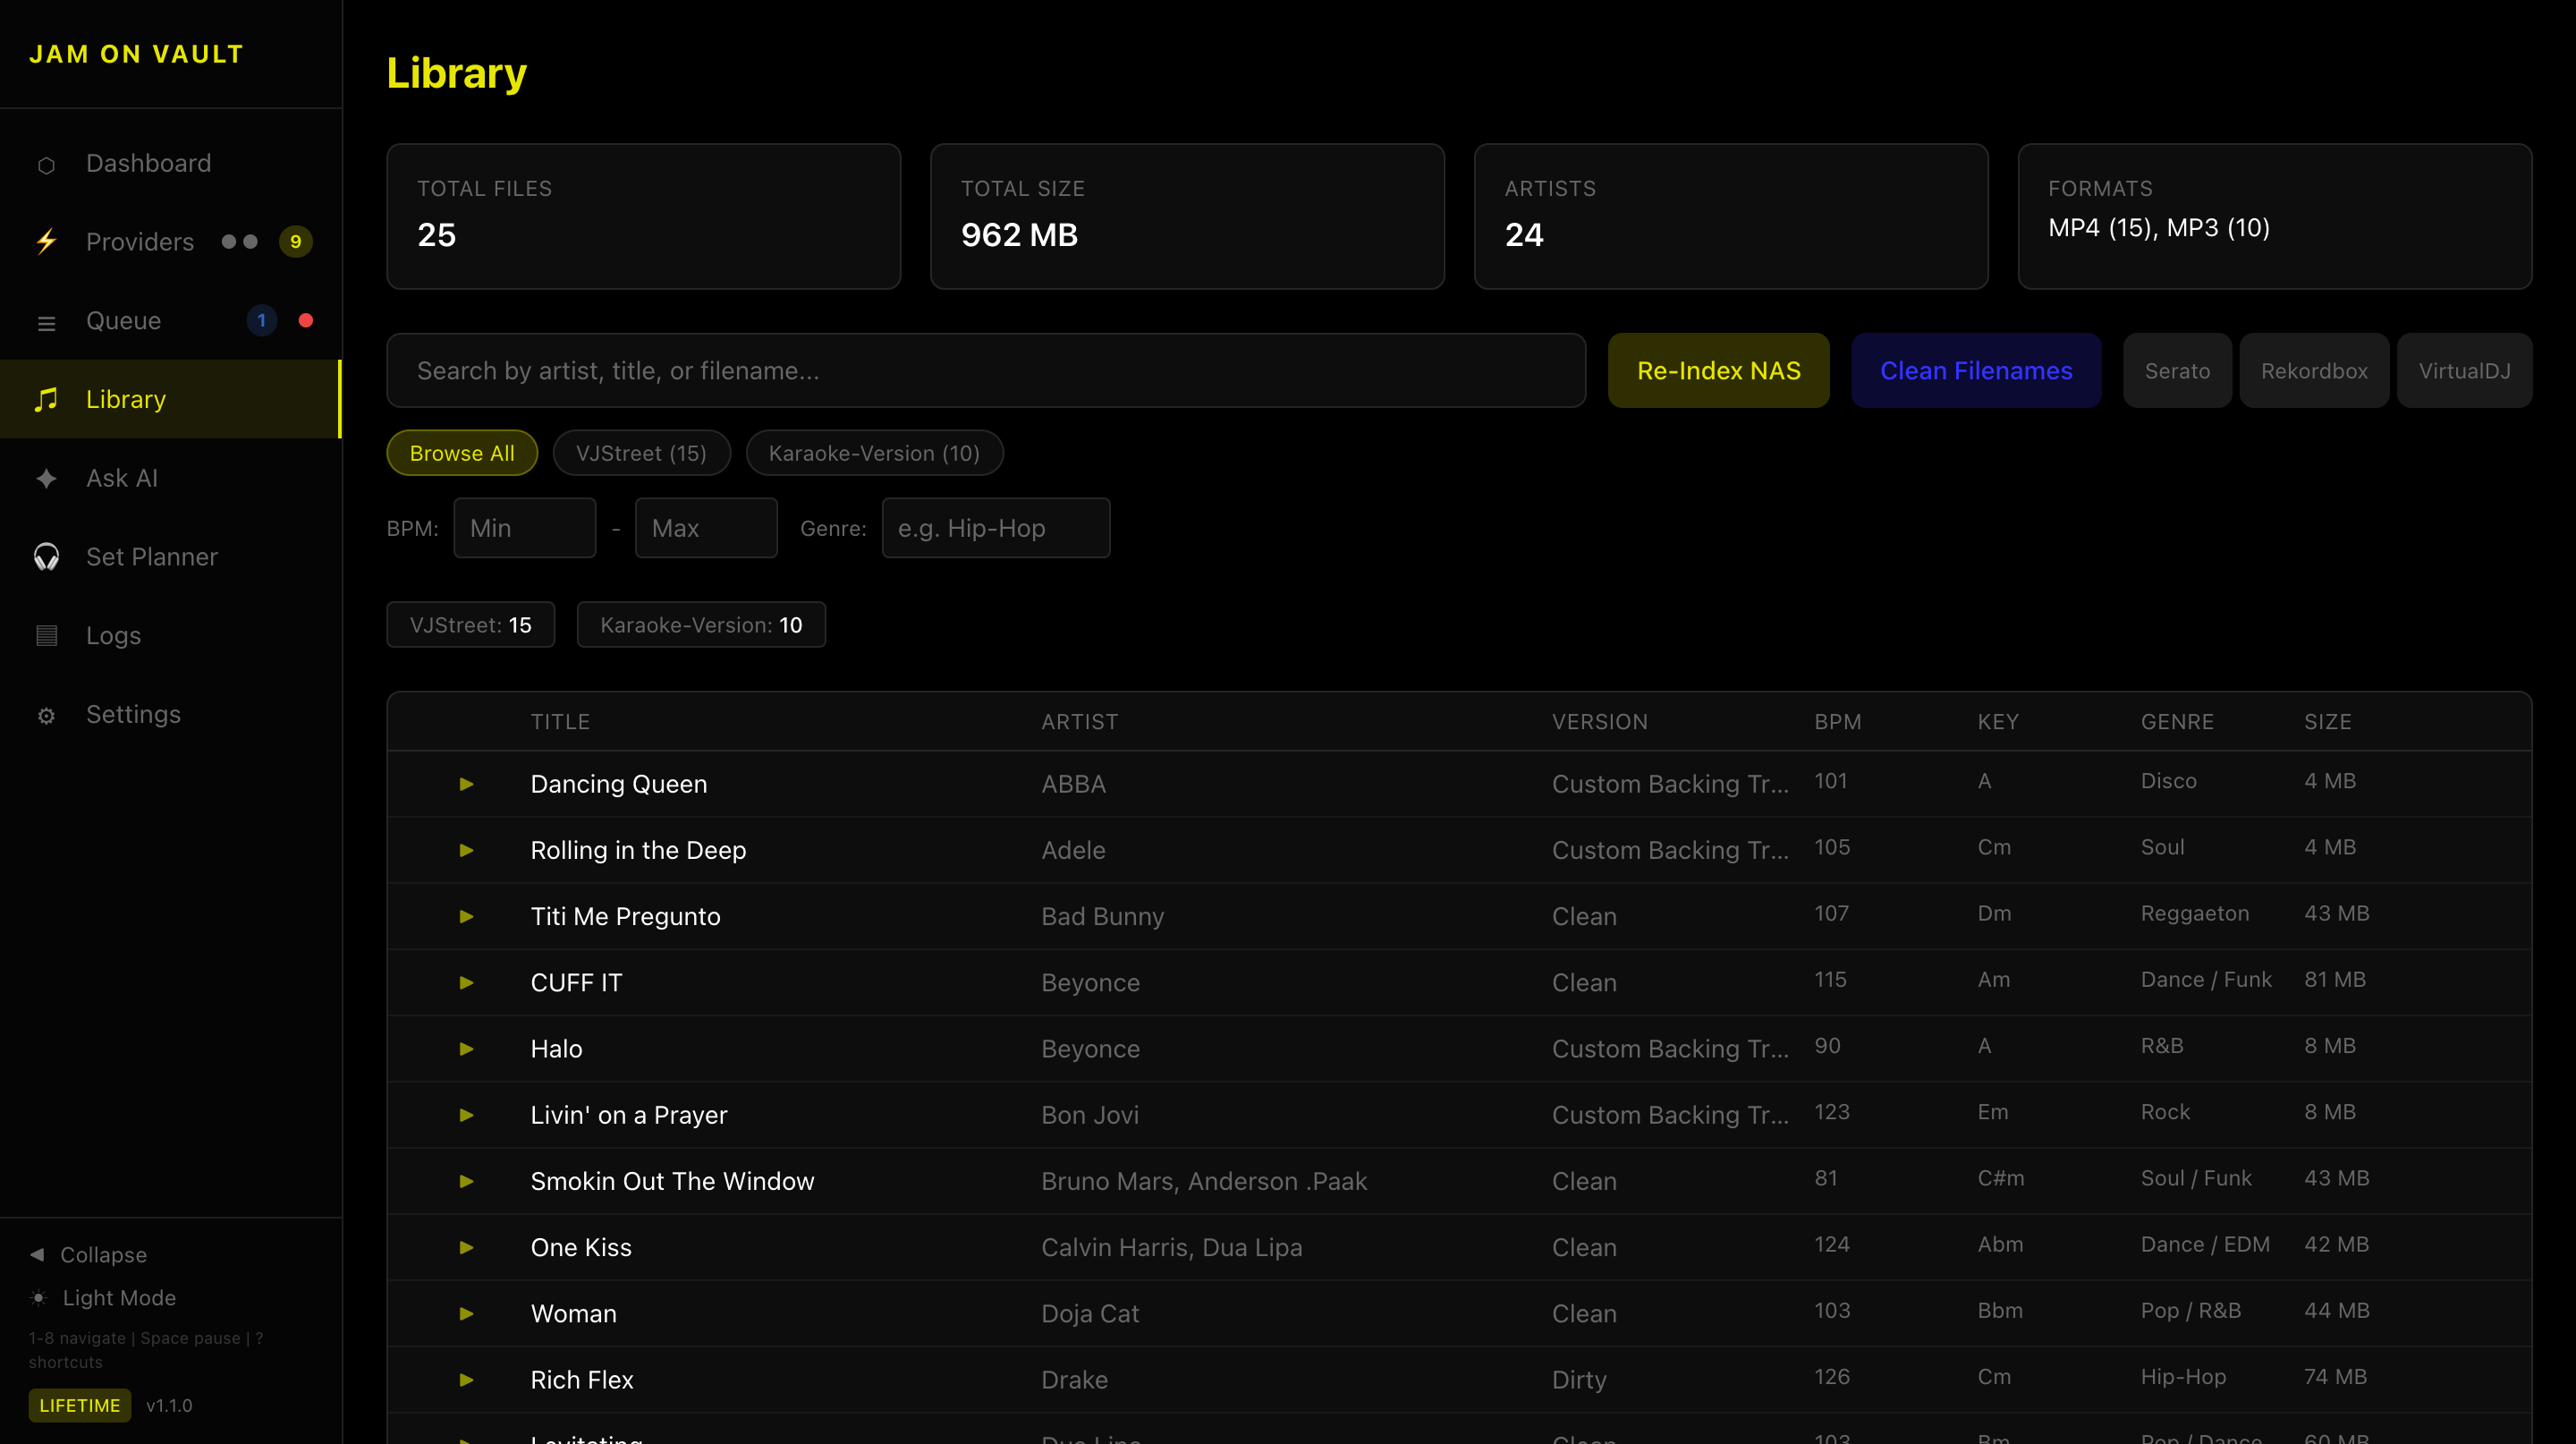Screen dimensions: 2576x1444
Task: Play CUFF IT by Beyonce
Action: (x=466, y=983)
